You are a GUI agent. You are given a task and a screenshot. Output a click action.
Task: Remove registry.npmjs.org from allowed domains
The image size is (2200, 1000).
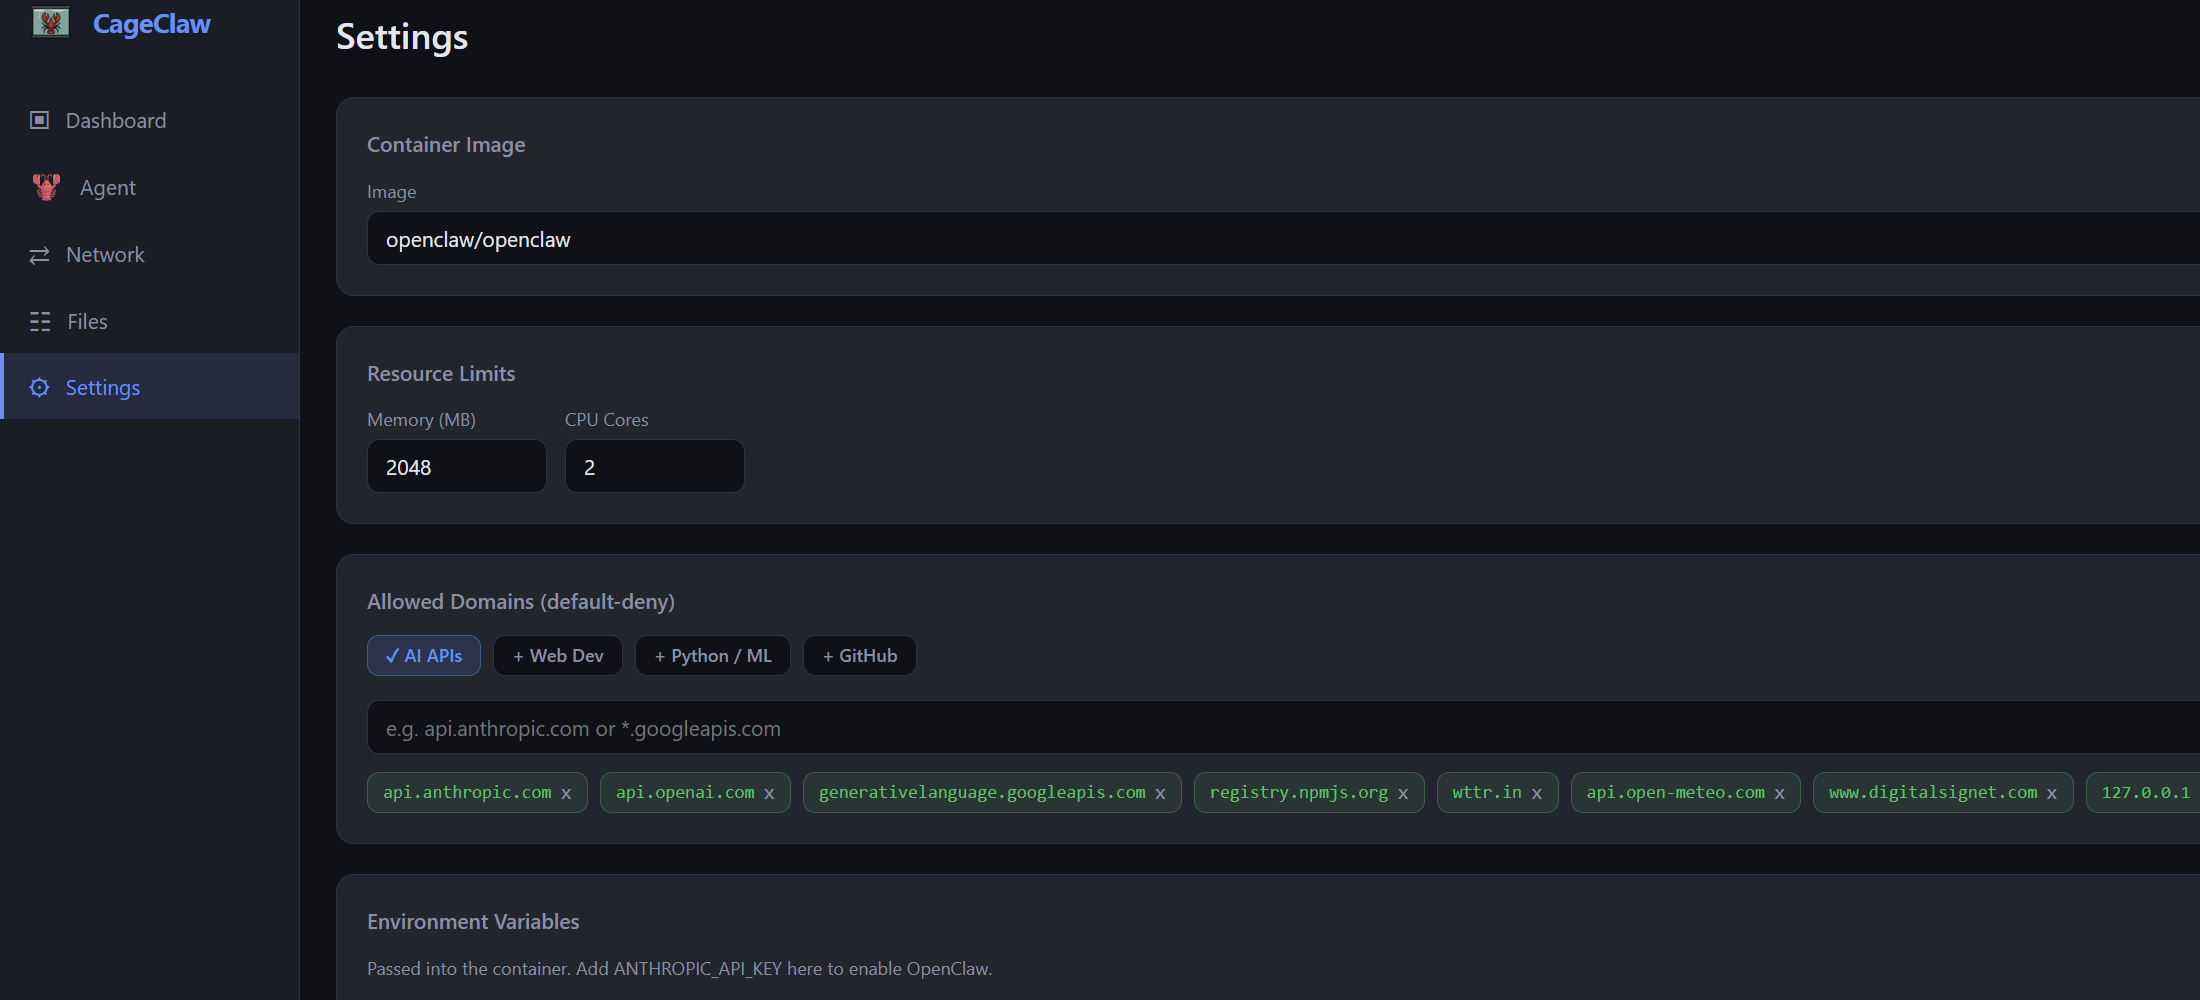coord(1403,792)
